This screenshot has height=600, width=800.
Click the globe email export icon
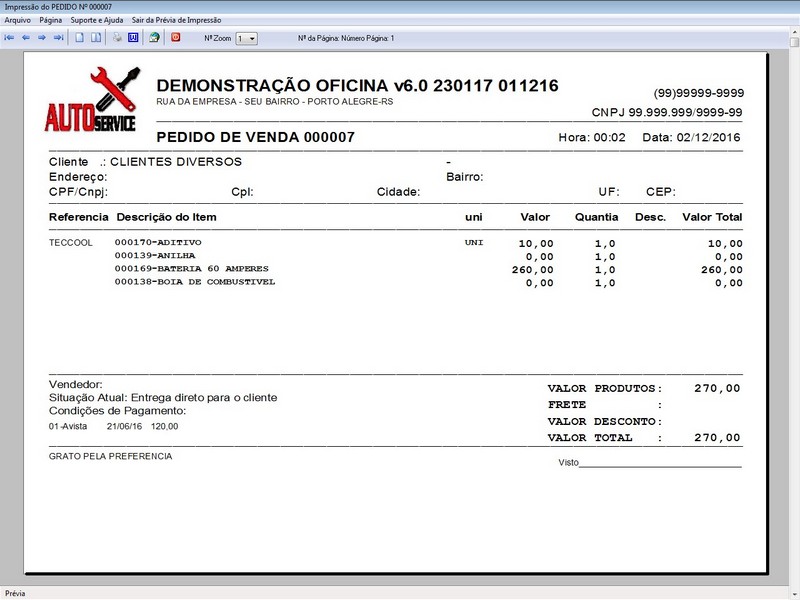pyautogui.click(x=154, y=38)
